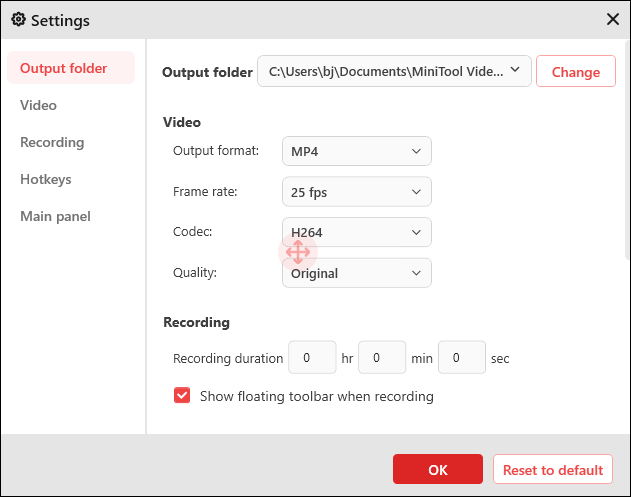
Task: Click the recording duration seconds field
Action: click(x=462, y=357)
